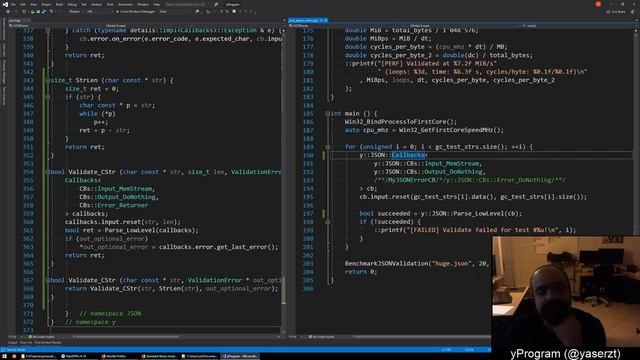The image size is (640, 360).
Task: Click "return 0;" on line 204
Action: coord(361,272)
